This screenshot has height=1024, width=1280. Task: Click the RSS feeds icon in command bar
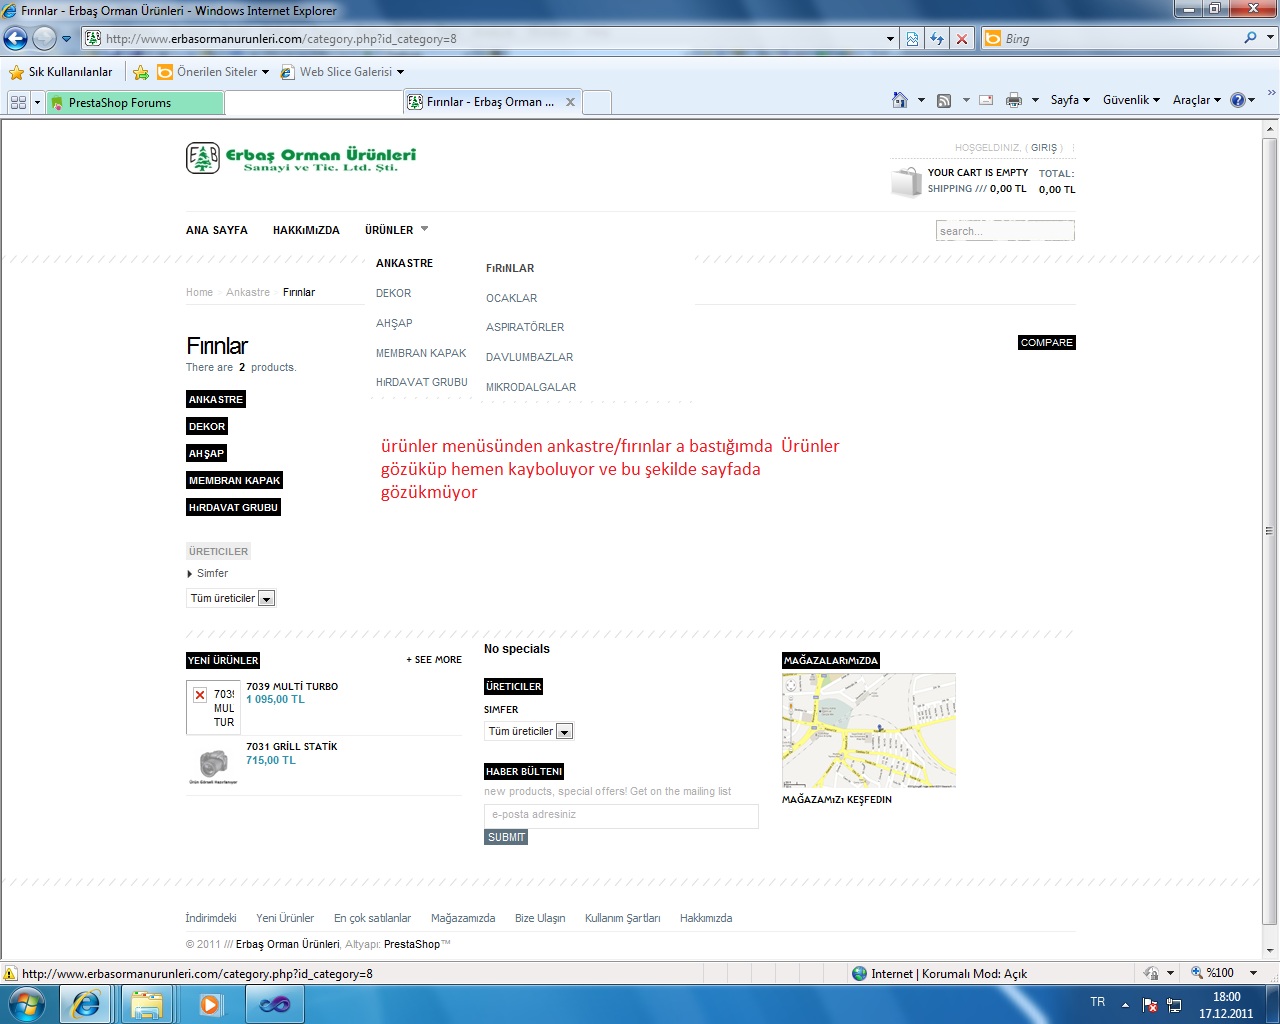pos(944,100)
